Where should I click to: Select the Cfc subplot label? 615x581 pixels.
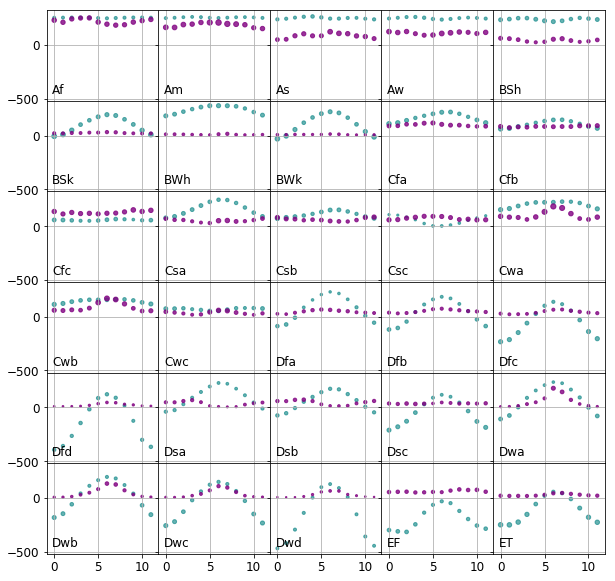62,271
